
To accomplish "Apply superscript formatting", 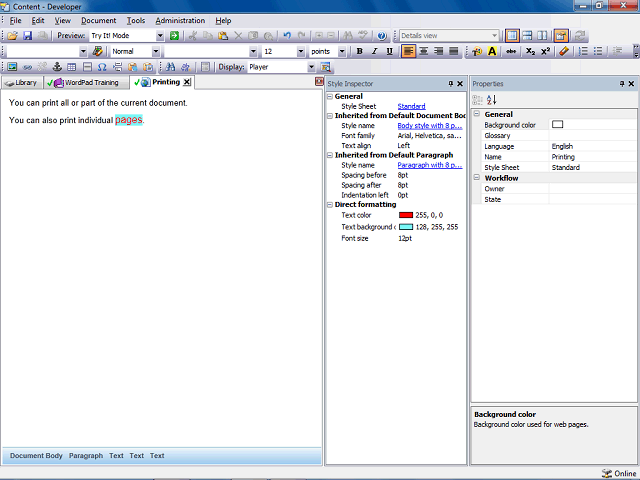I will (546, 51).
